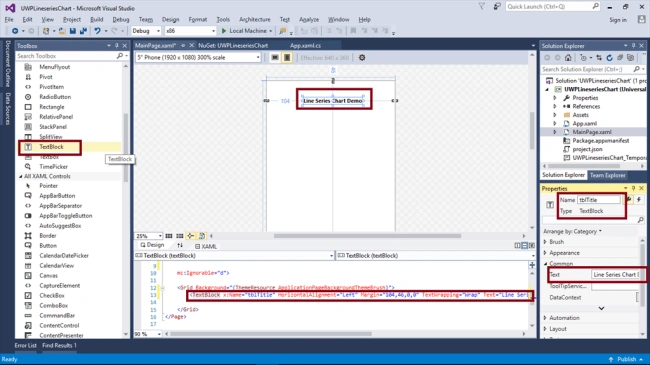The height and width of the screenshot is (365, 650).
Task: Open the Debug menu
Action: (121, 19)
